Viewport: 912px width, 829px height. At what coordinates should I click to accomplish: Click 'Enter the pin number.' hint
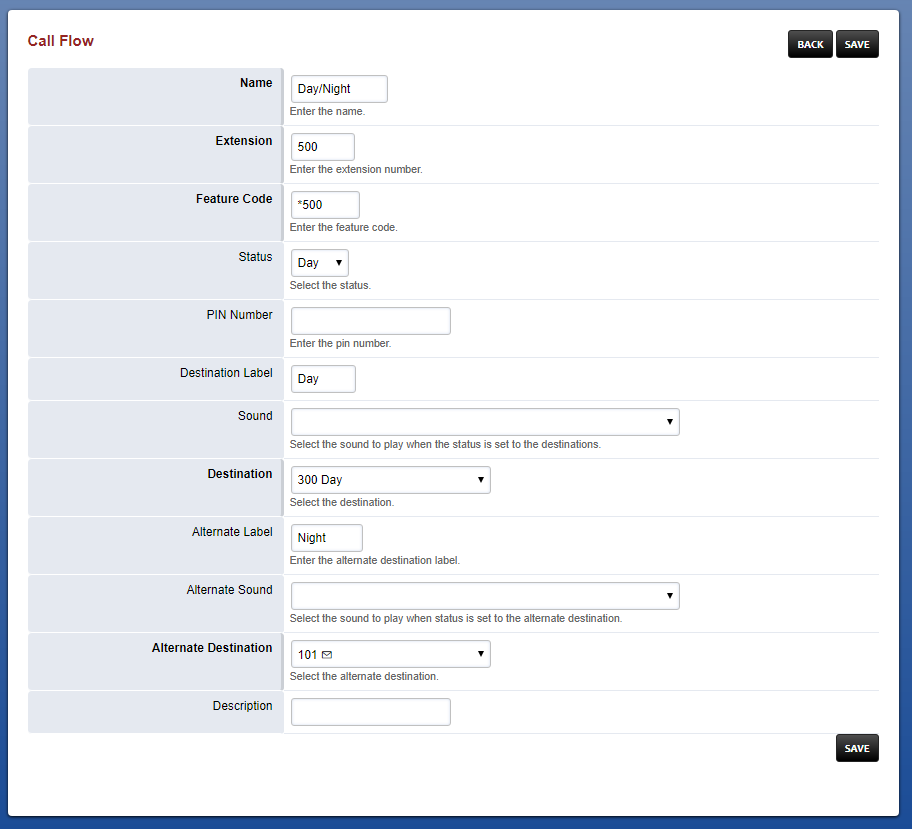[340, 343]
